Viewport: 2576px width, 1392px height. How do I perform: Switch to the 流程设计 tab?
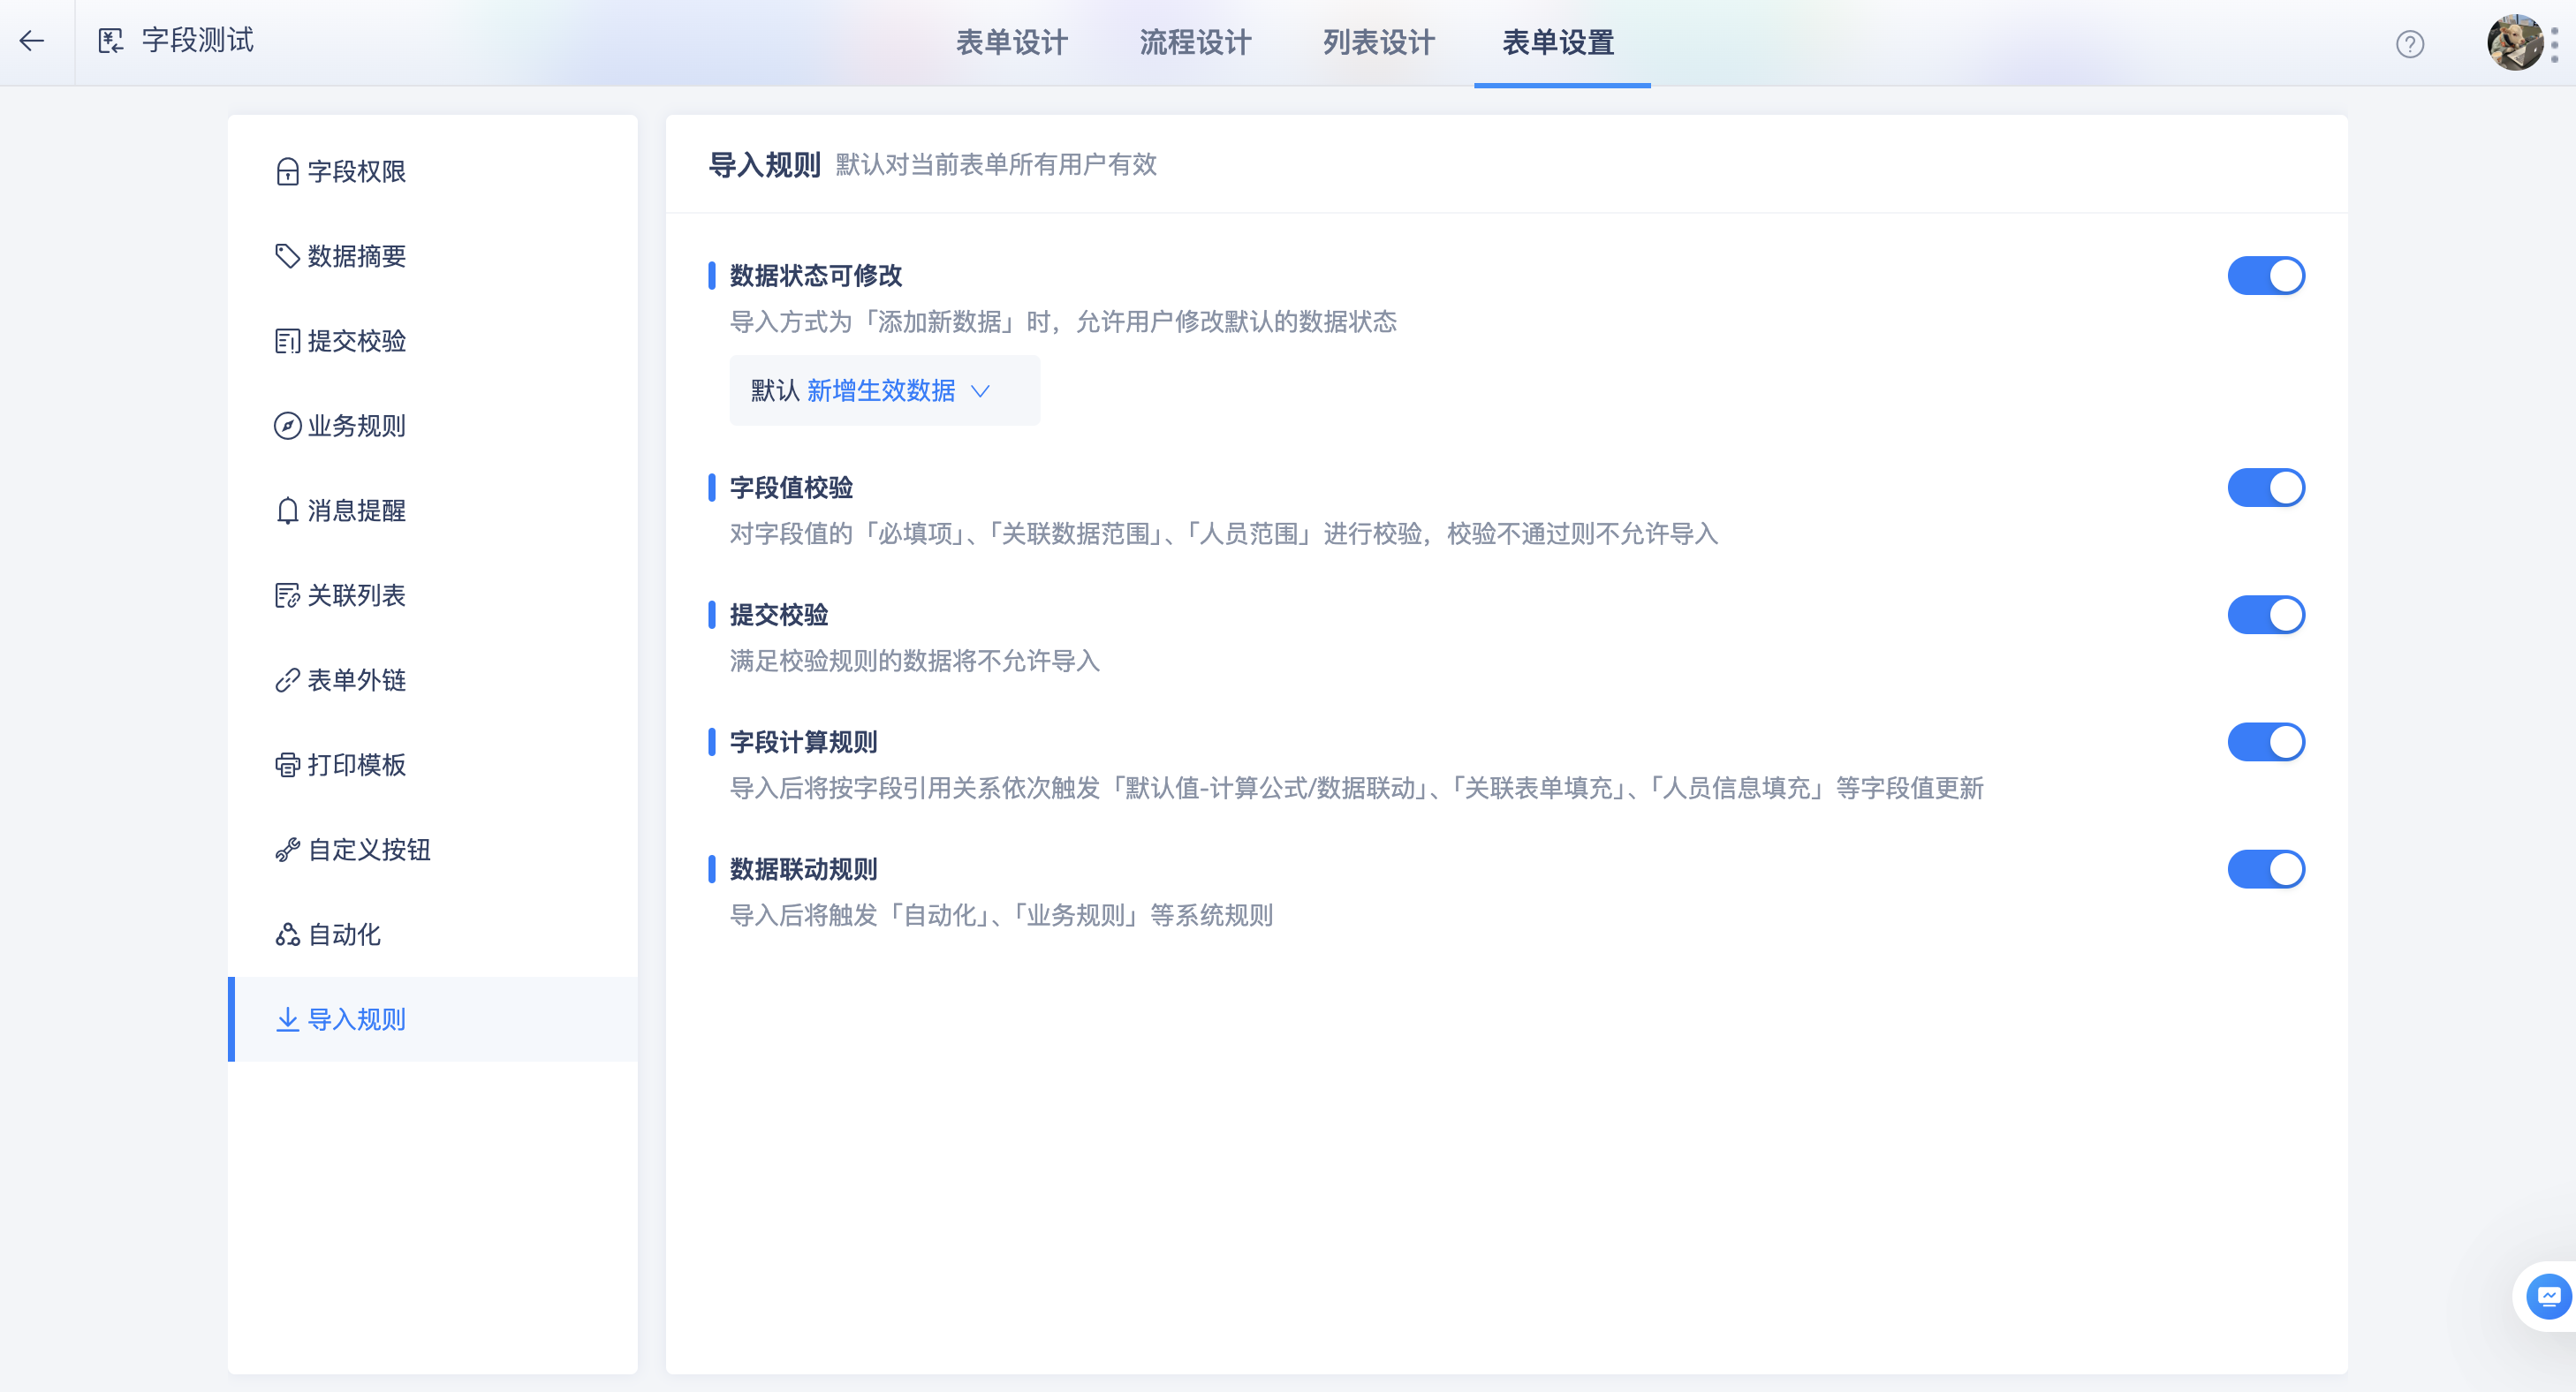tap(1195, 42)
